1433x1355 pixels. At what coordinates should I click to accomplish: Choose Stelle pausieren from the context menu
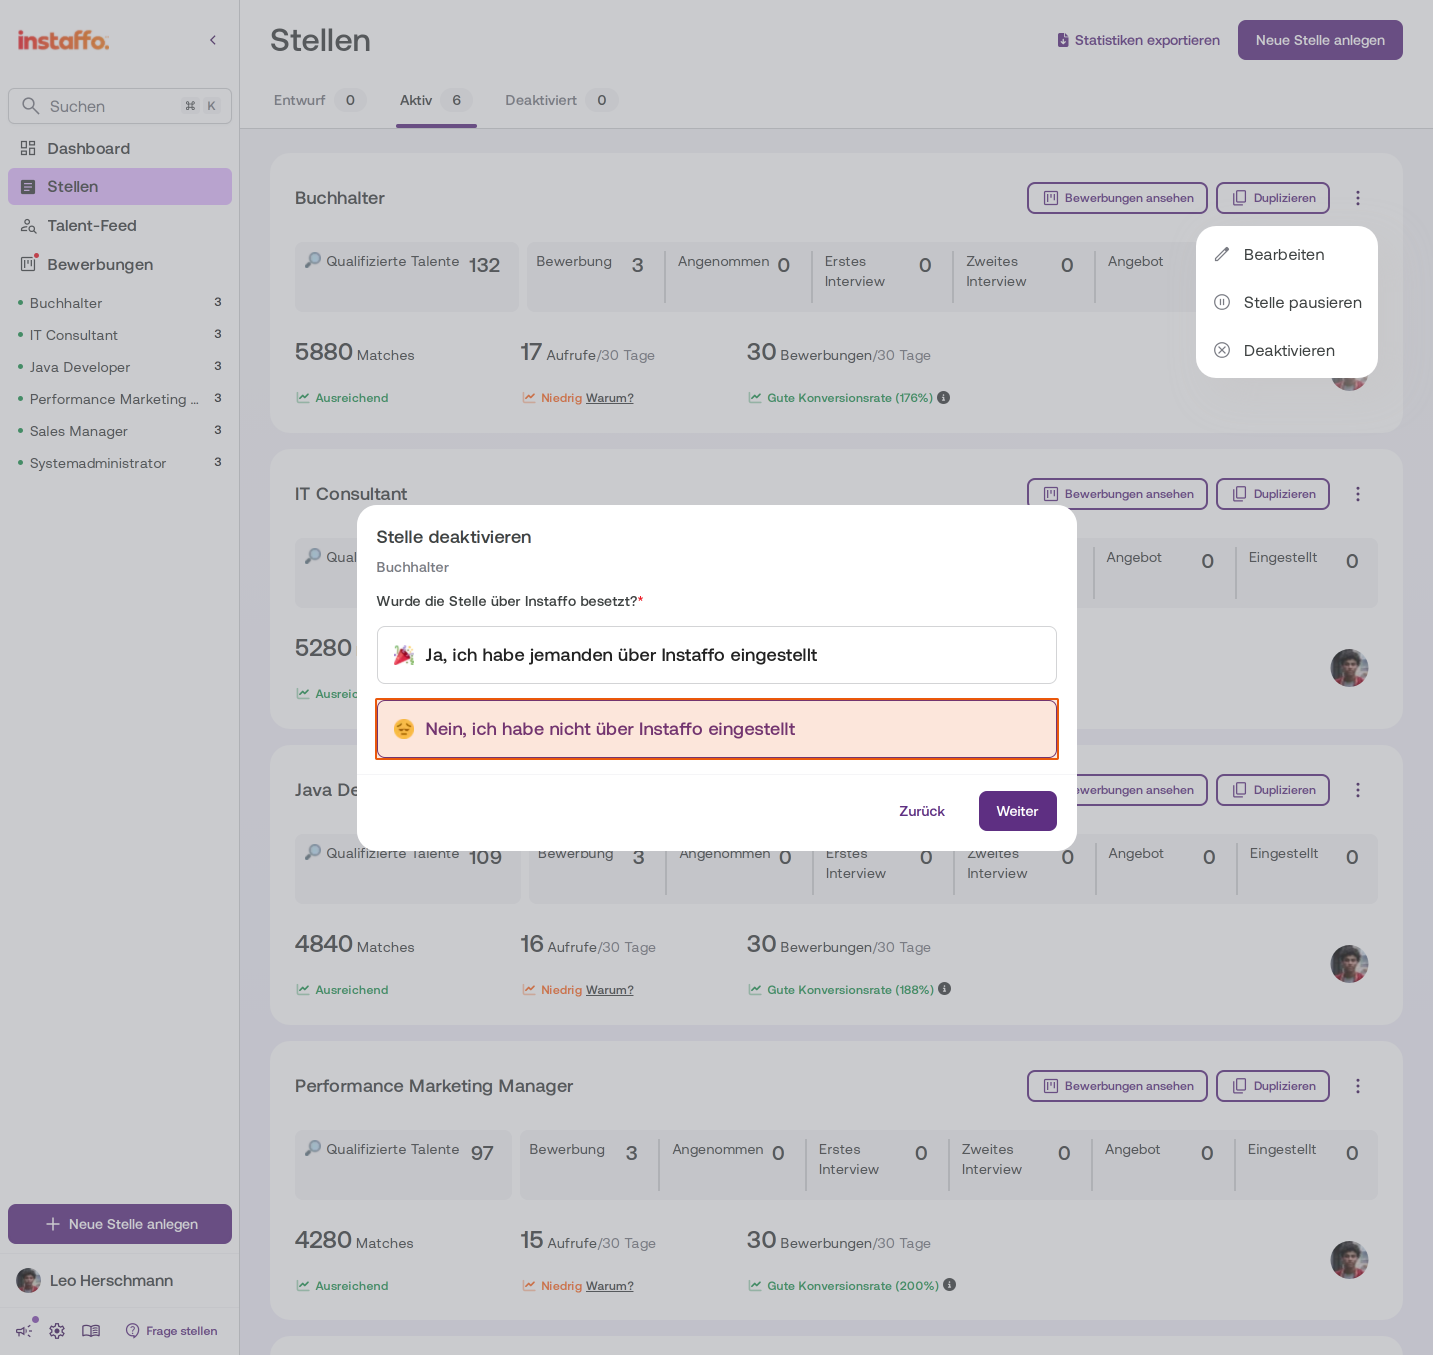click(1286, 303)
